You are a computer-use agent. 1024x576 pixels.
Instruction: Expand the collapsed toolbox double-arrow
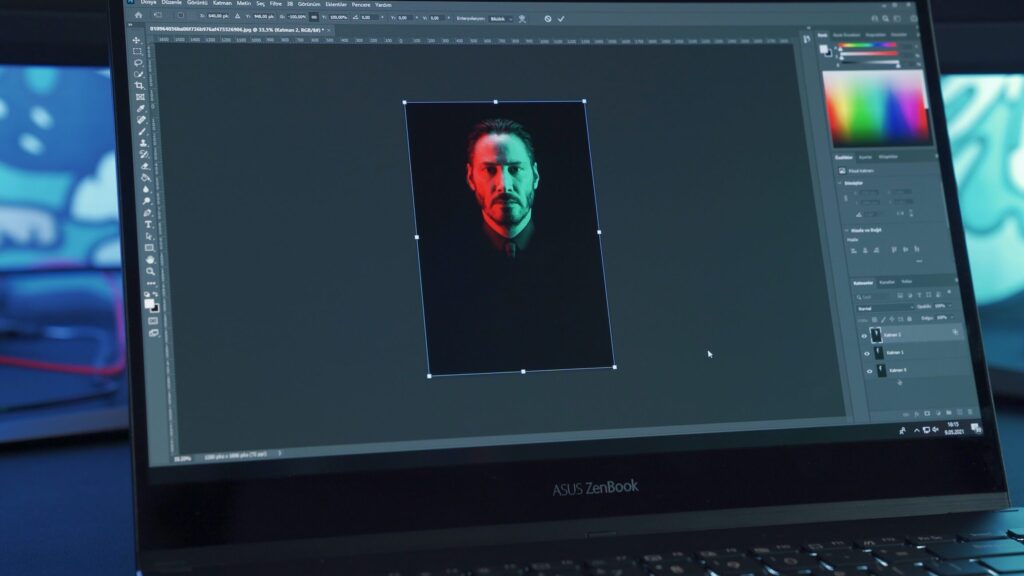pyautogui.click(x=131, y=25)
